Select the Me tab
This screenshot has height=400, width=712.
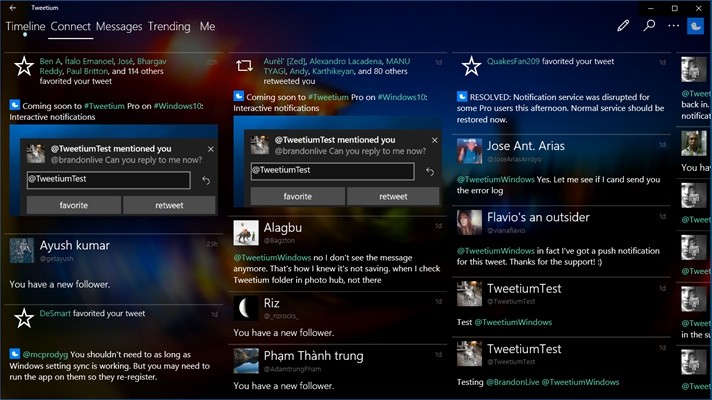click(x=208, y=26)
